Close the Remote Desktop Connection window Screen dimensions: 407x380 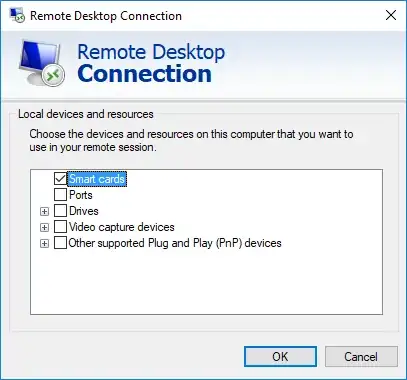click(x=391, y=15)
